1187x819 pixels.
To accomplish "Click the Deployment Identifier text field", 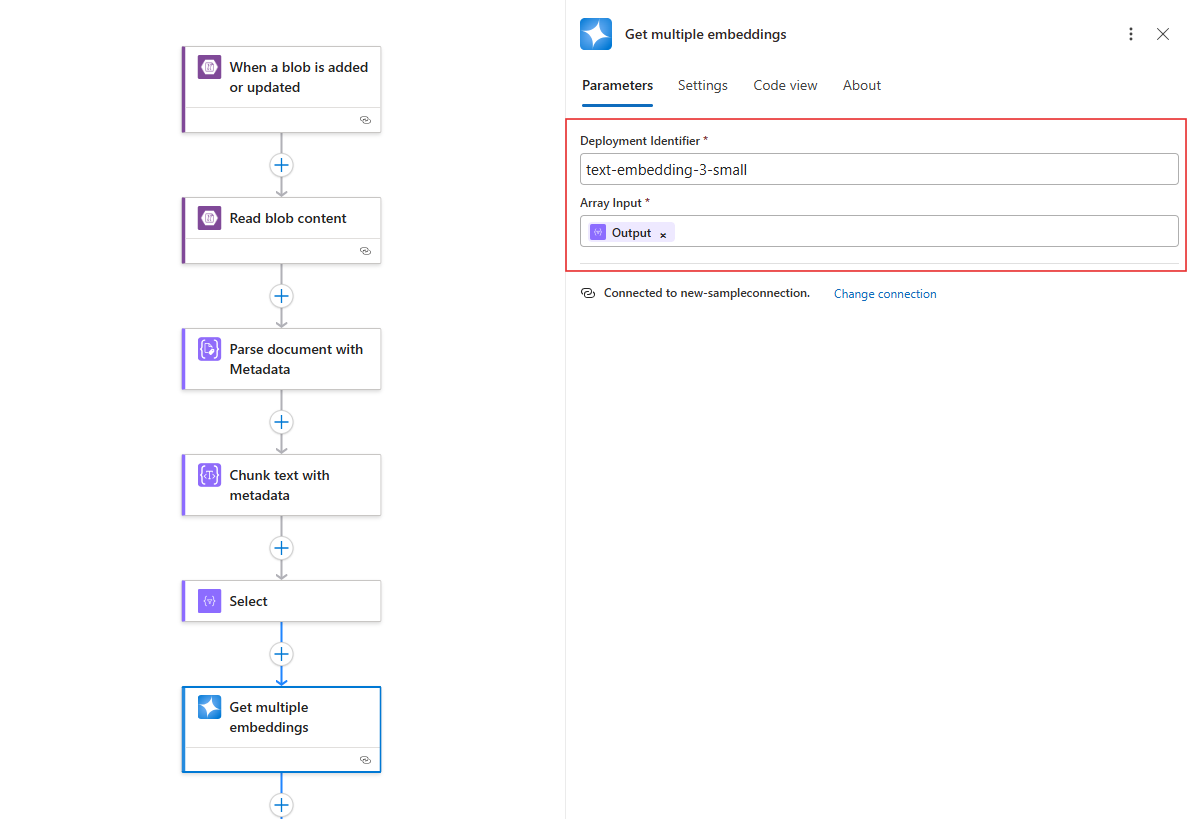I will click(878, 169).
